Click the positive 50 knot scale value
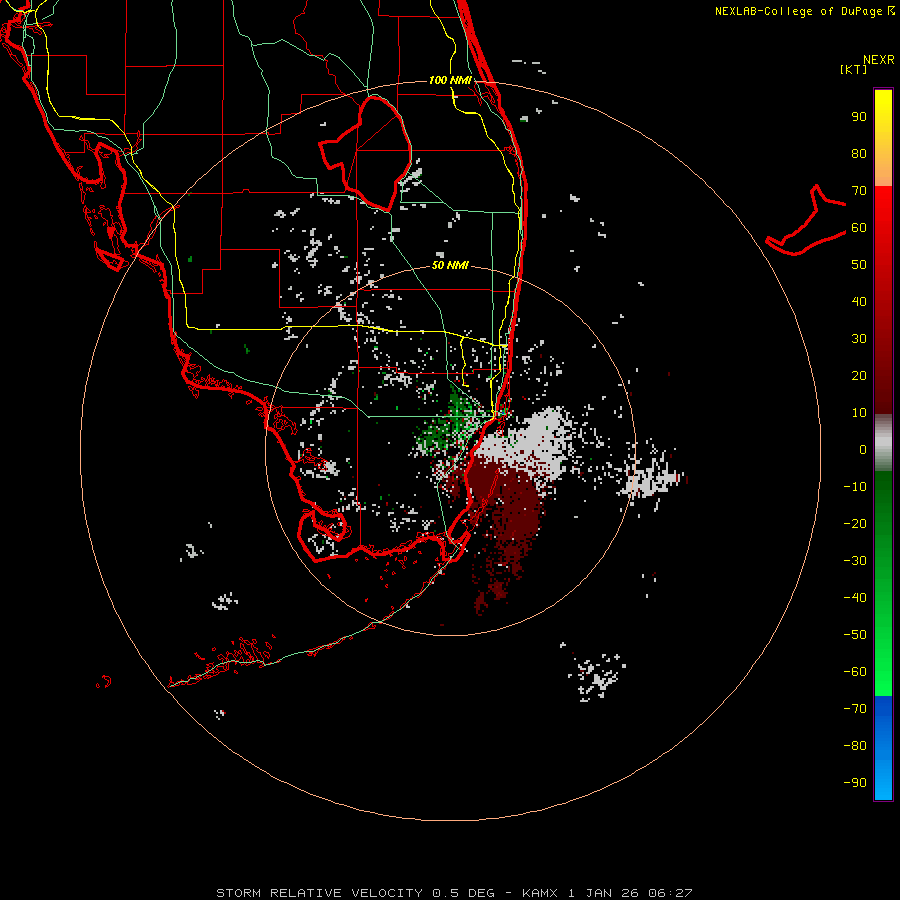Viewport: 900px width, 900px height. click(x=859, y=265)
